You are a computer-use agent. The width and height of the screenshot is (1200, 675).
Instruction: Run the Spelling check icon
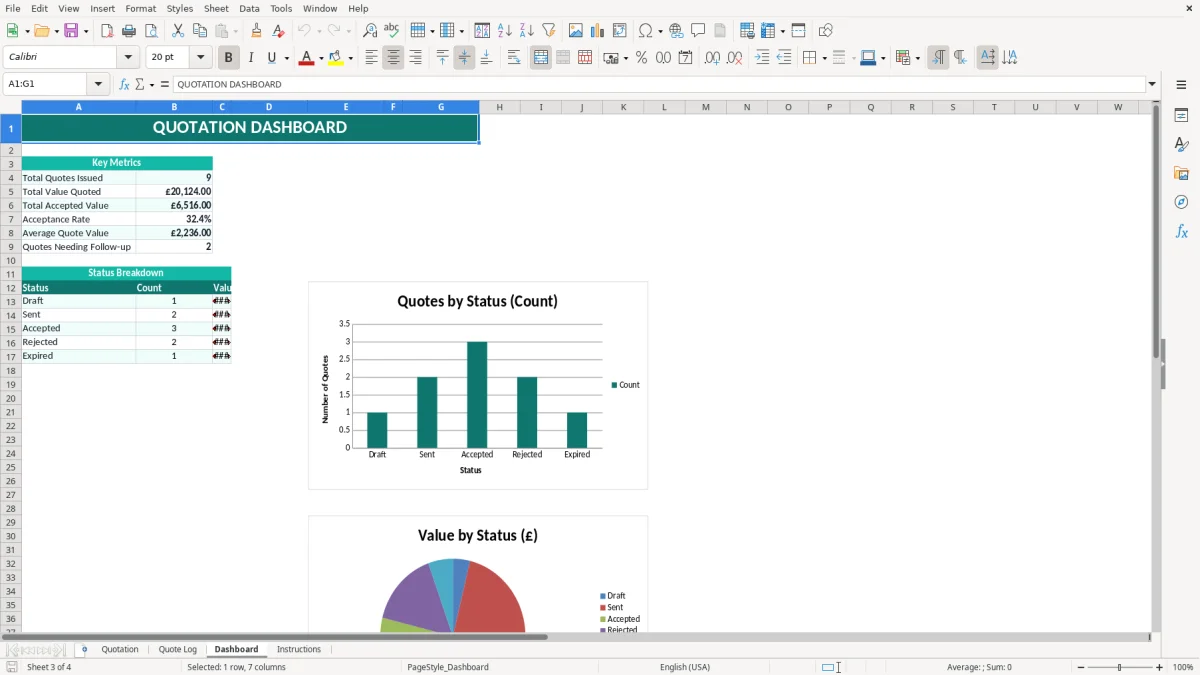click(x=392, y=31)
